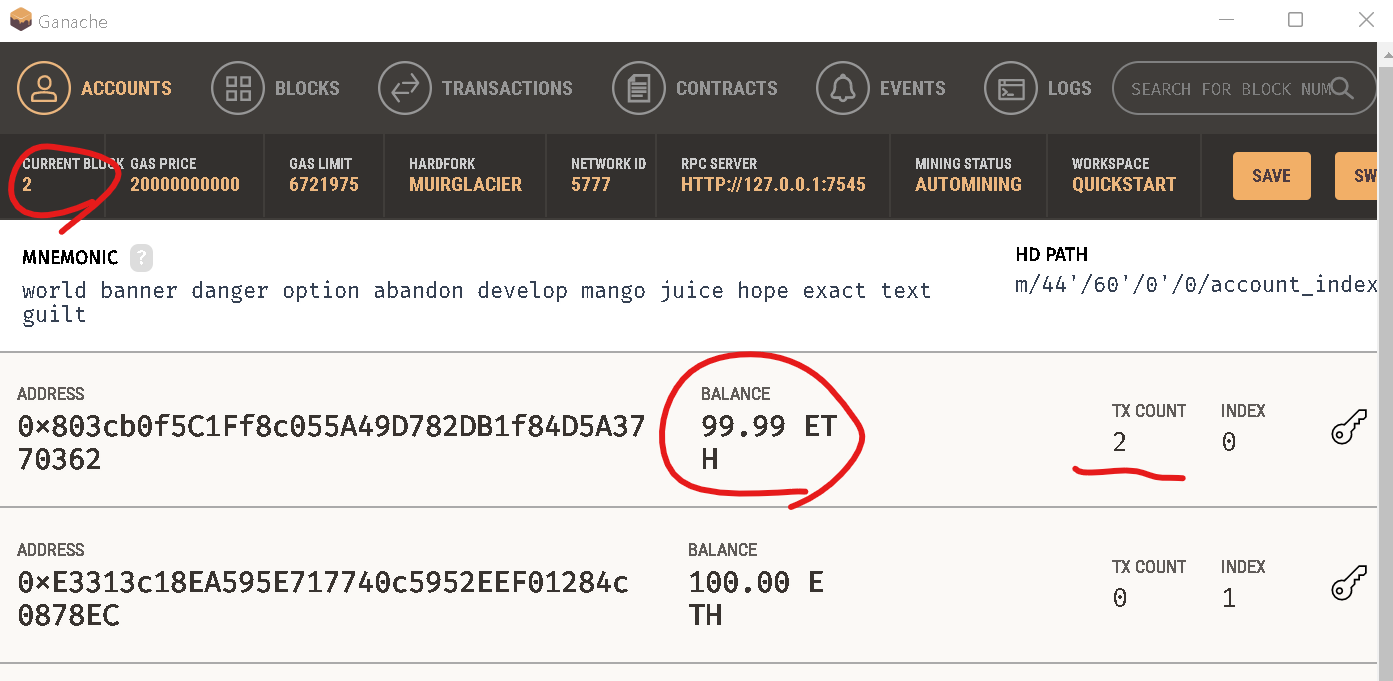Click the gas limit value 6721975
The width and height of the screenshot is (1393, 681).
click(x=324, y=184)
